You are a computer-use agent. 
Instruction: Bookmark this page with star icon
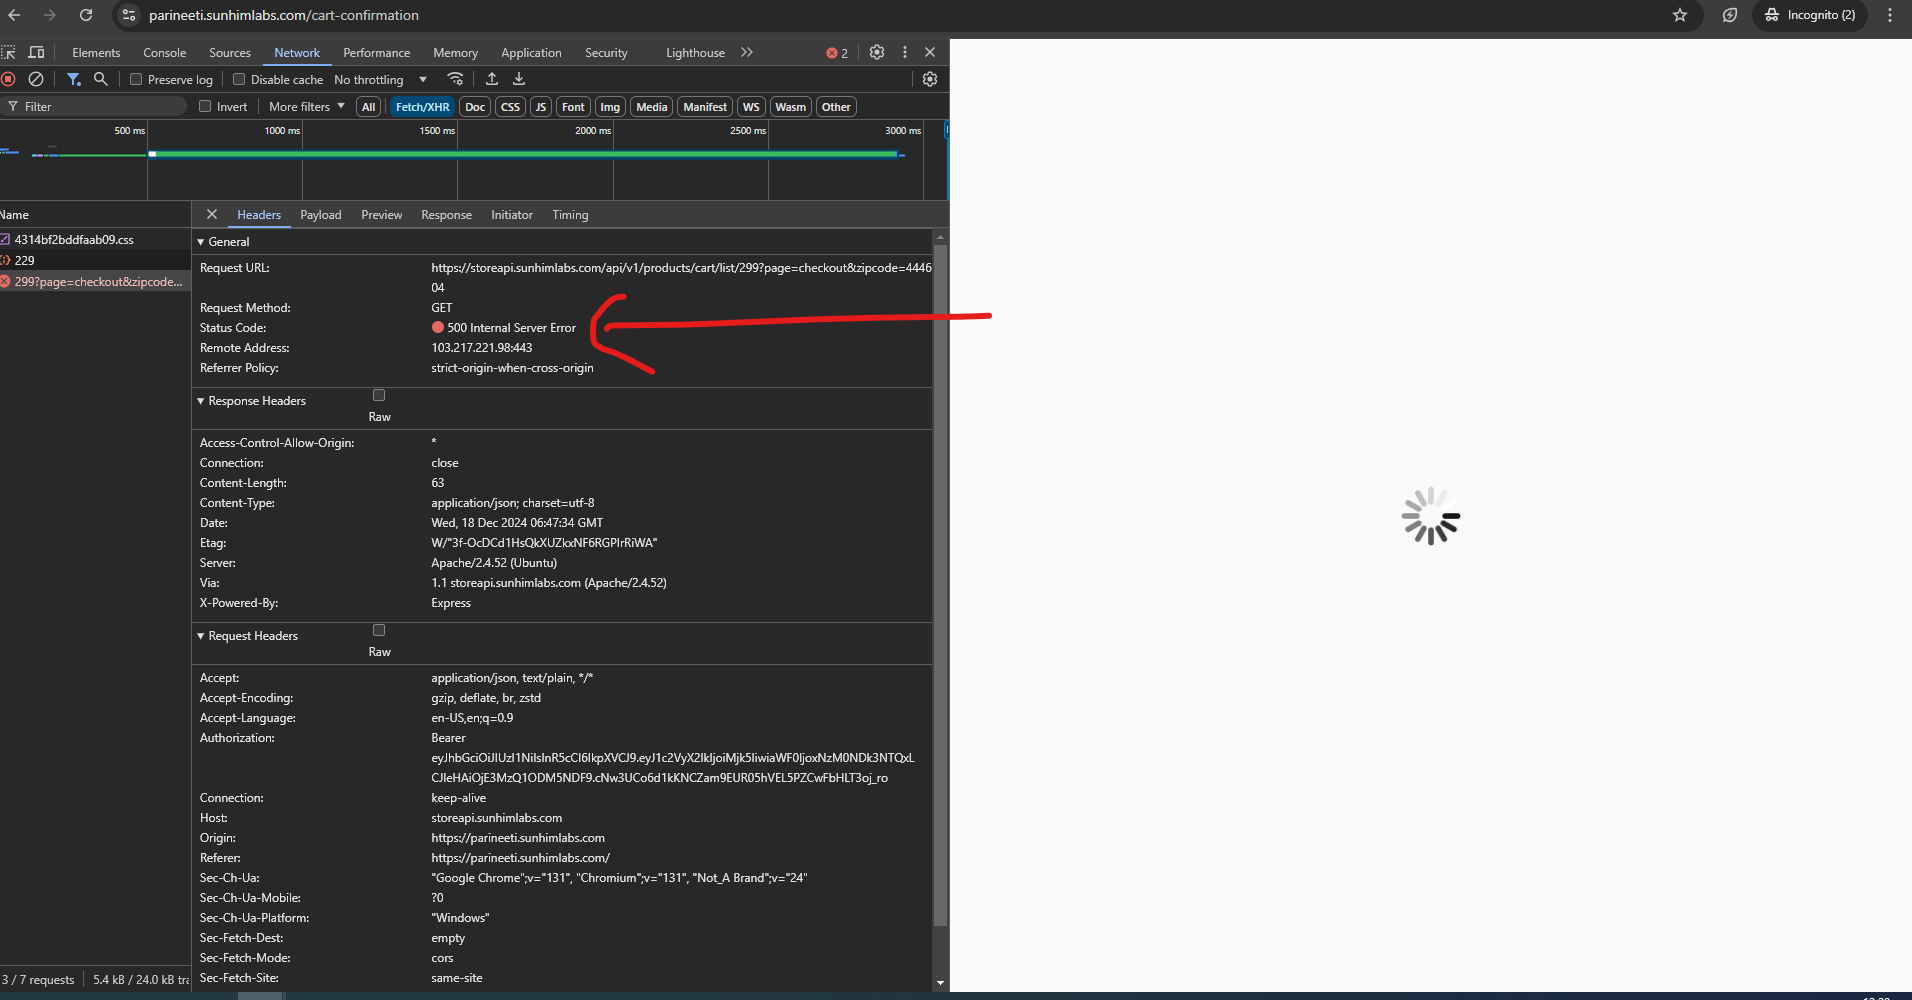pyautogui.click(x=1680, y=15)
